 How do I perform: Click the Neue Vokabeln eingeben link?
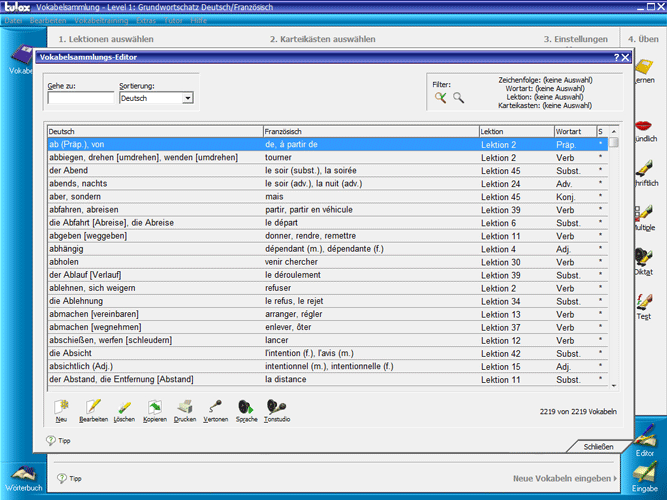coord(564,479)
